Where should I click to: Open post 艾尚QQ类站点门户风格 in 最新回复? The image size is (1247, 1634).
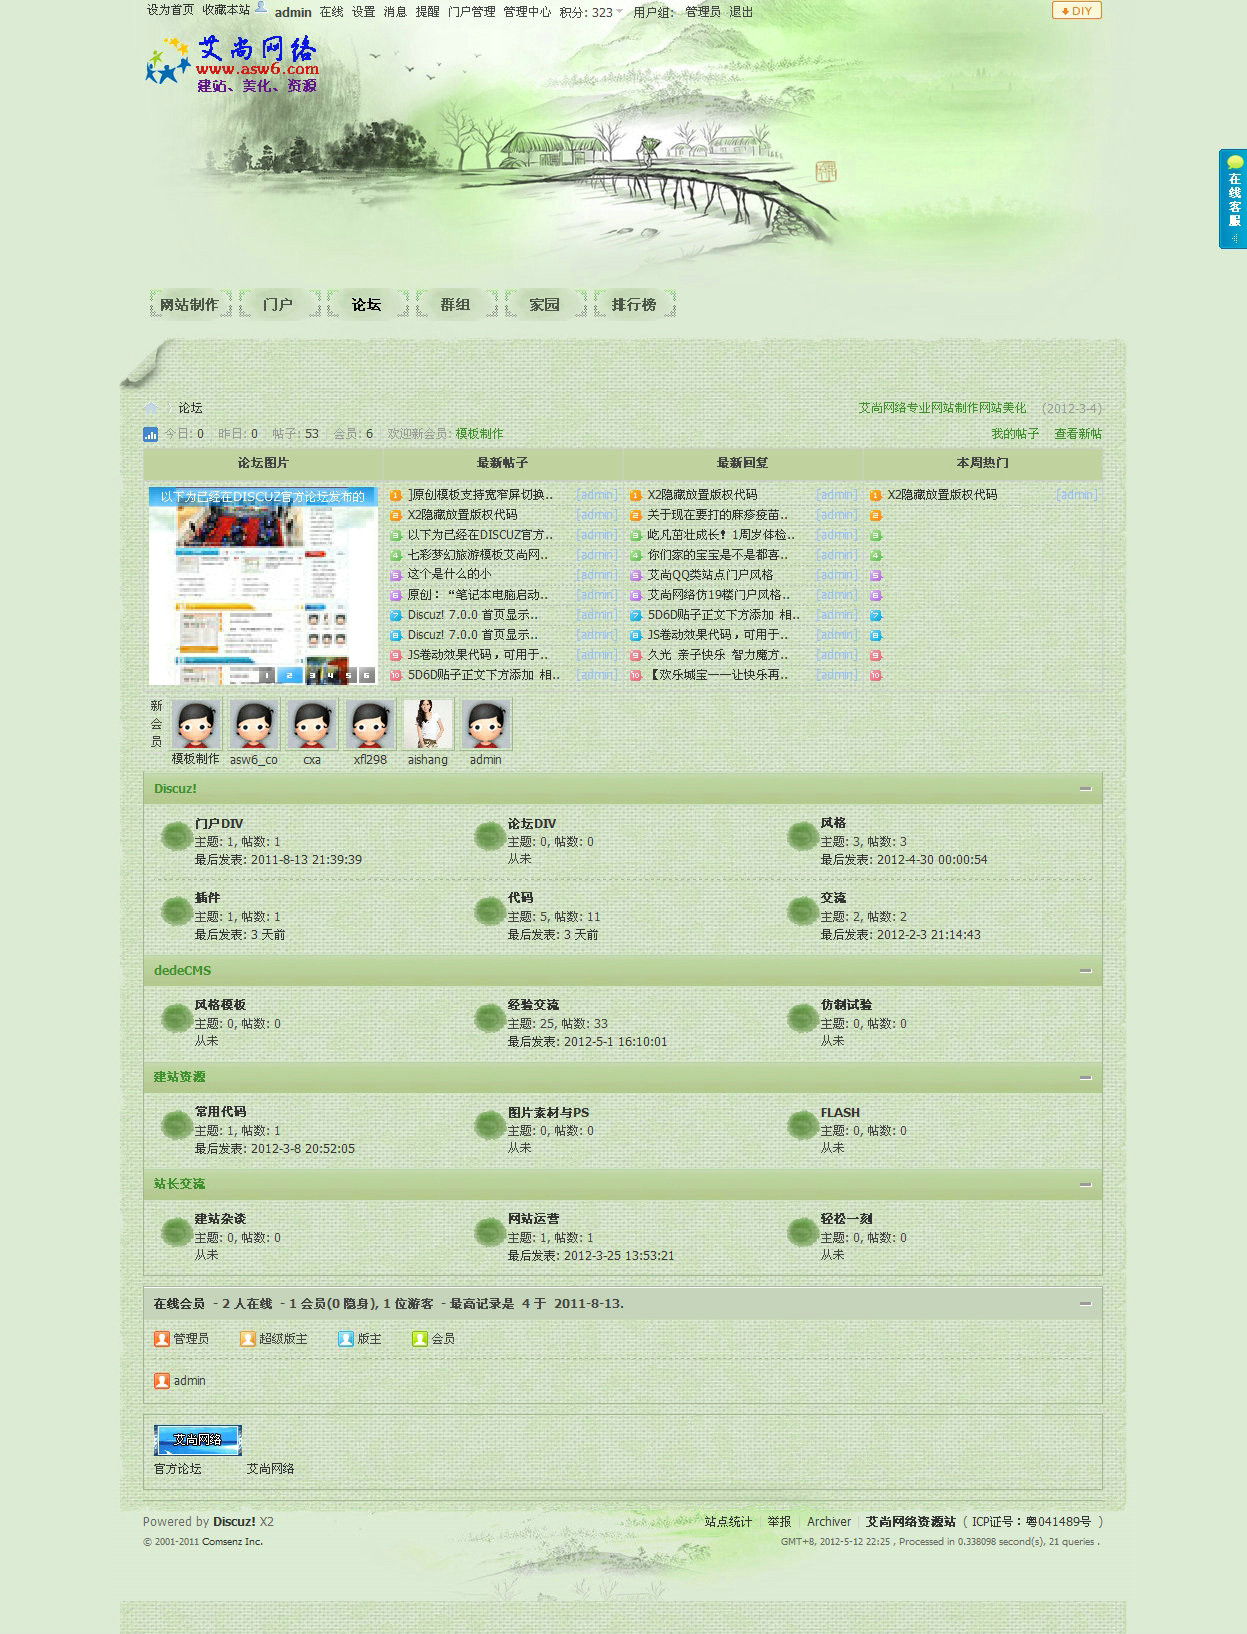(710, 575)
